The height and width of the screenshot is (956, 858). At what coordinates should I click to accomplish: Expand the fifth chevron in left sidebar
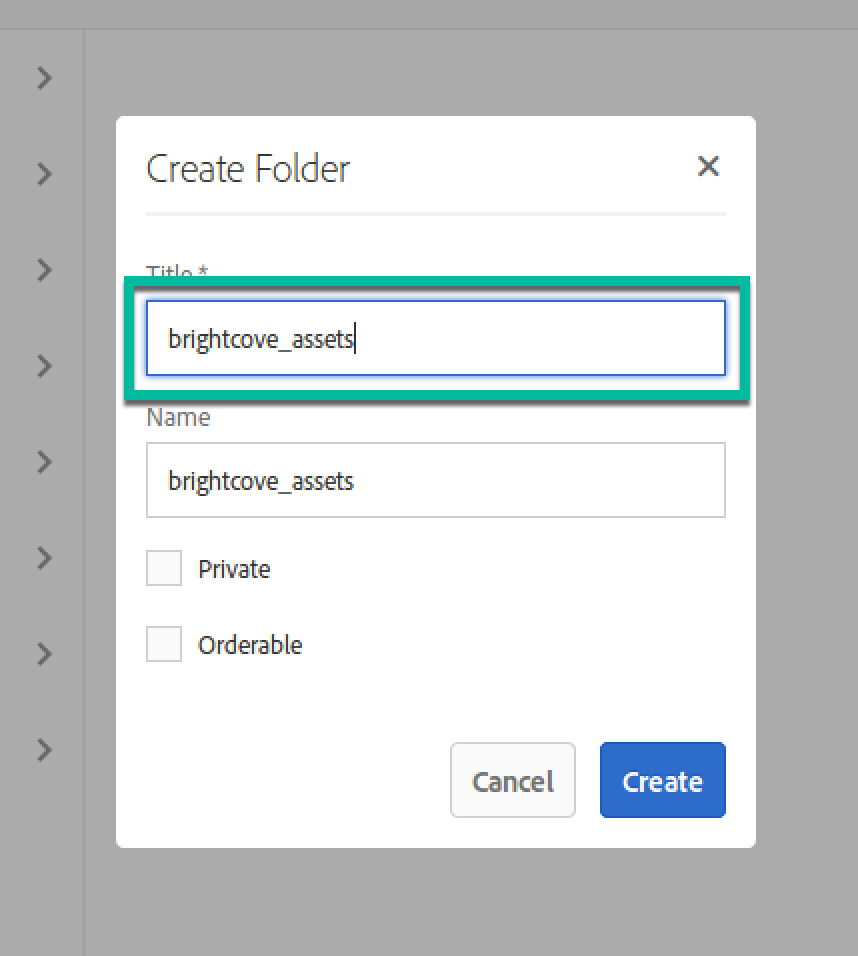[x=44, y=462]
